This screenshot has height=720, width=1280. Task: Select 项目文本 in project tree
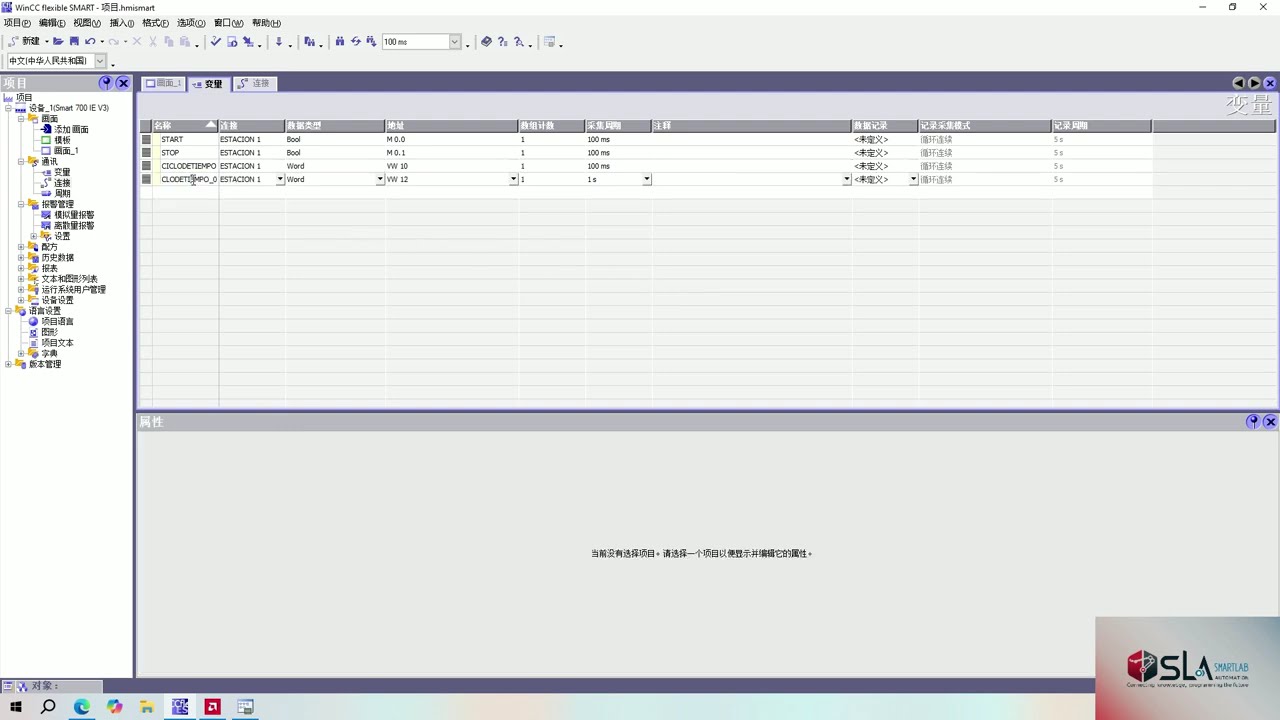point(57,343)
